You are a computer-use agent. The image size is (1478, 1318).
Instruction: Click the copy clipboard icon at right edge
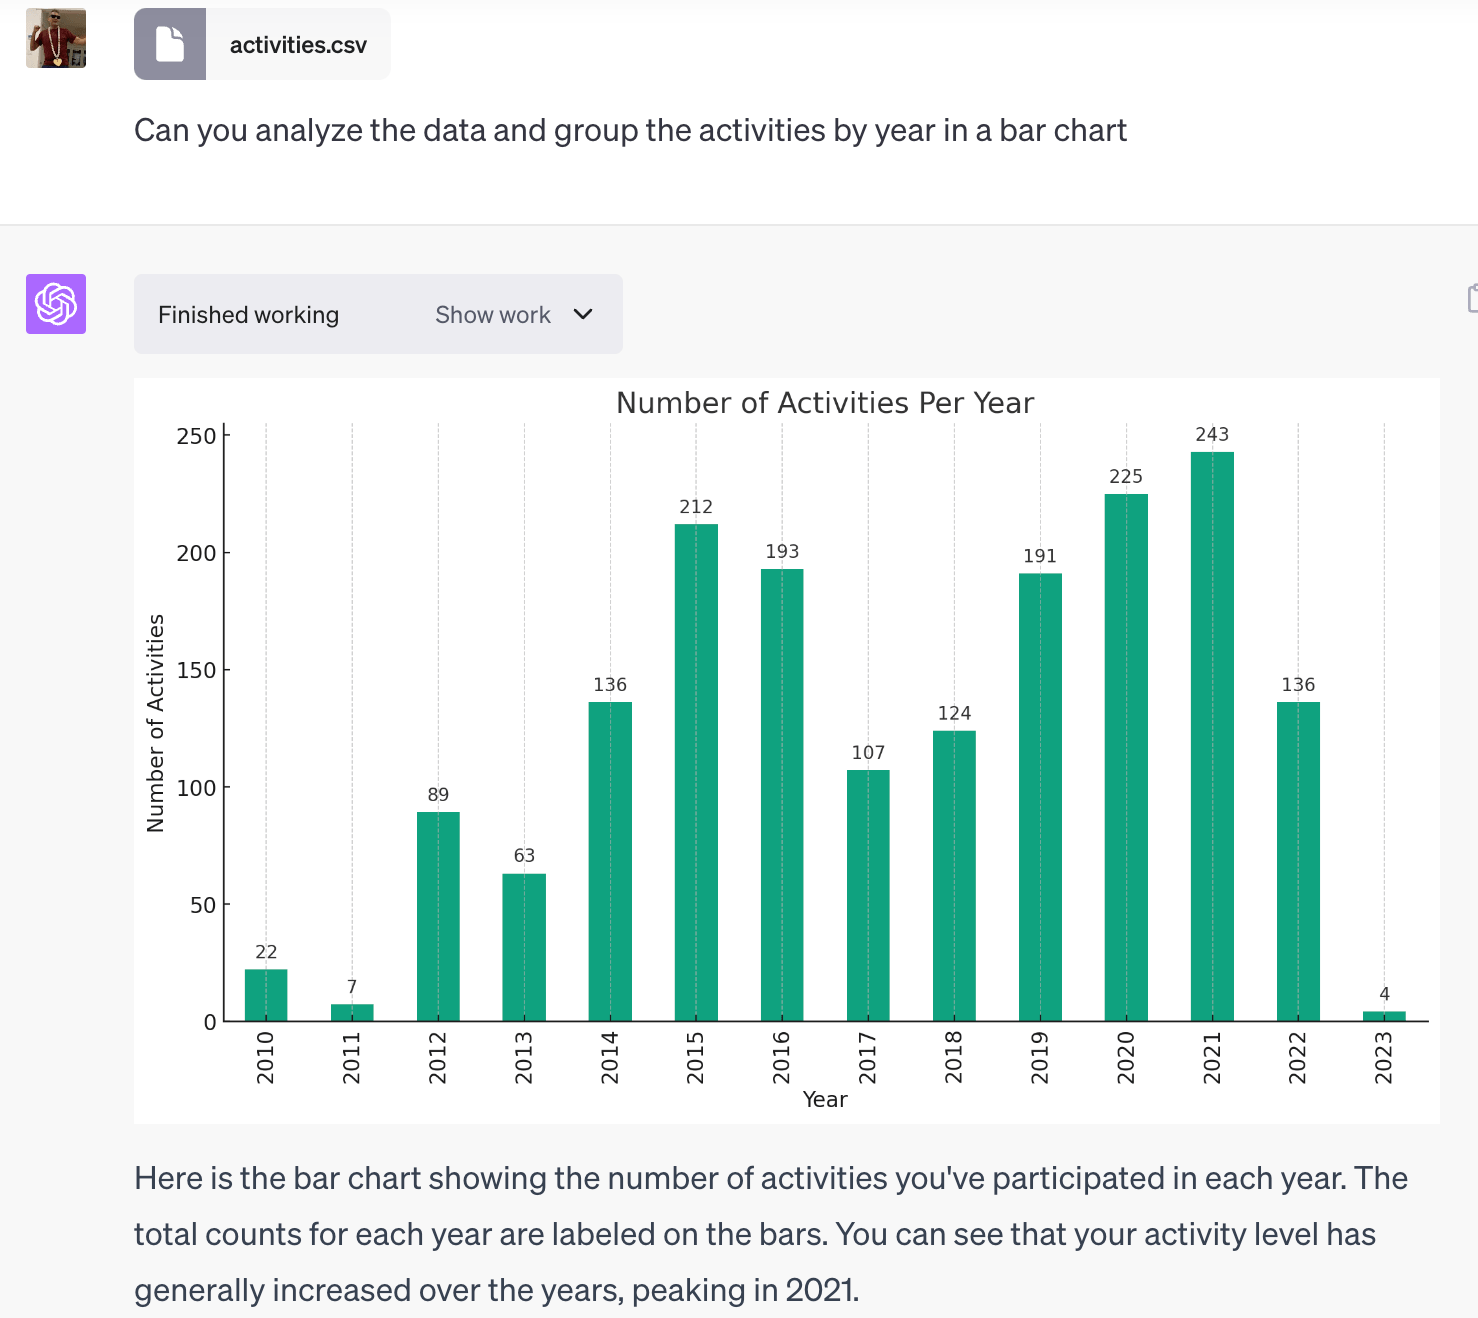click(1472, 298)
